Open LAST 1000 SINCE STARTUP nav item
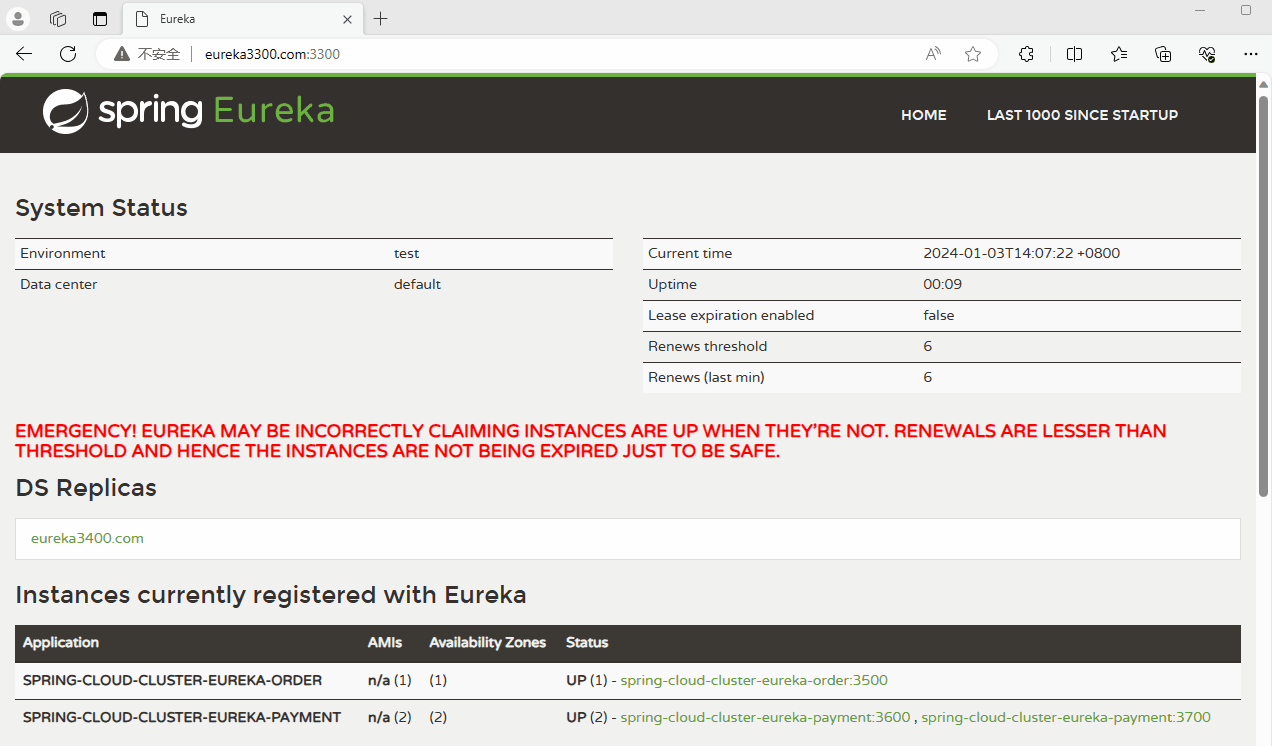1272x746 pixels. (1082, 115)
